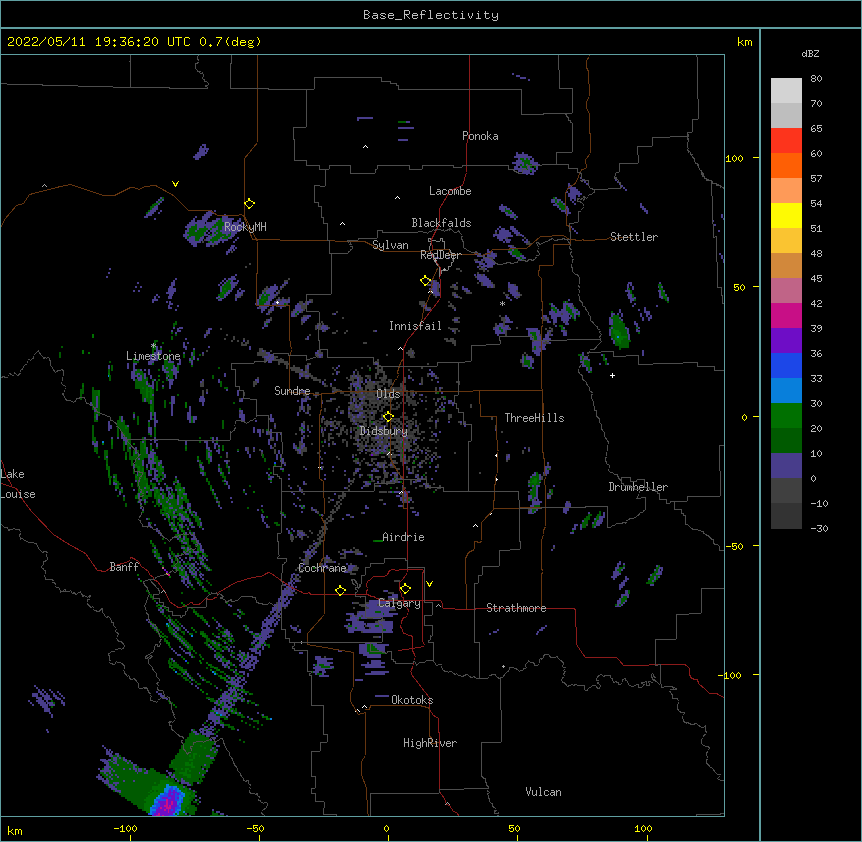
Task: Click the Ponoka city label
Action: coord(480,136)
